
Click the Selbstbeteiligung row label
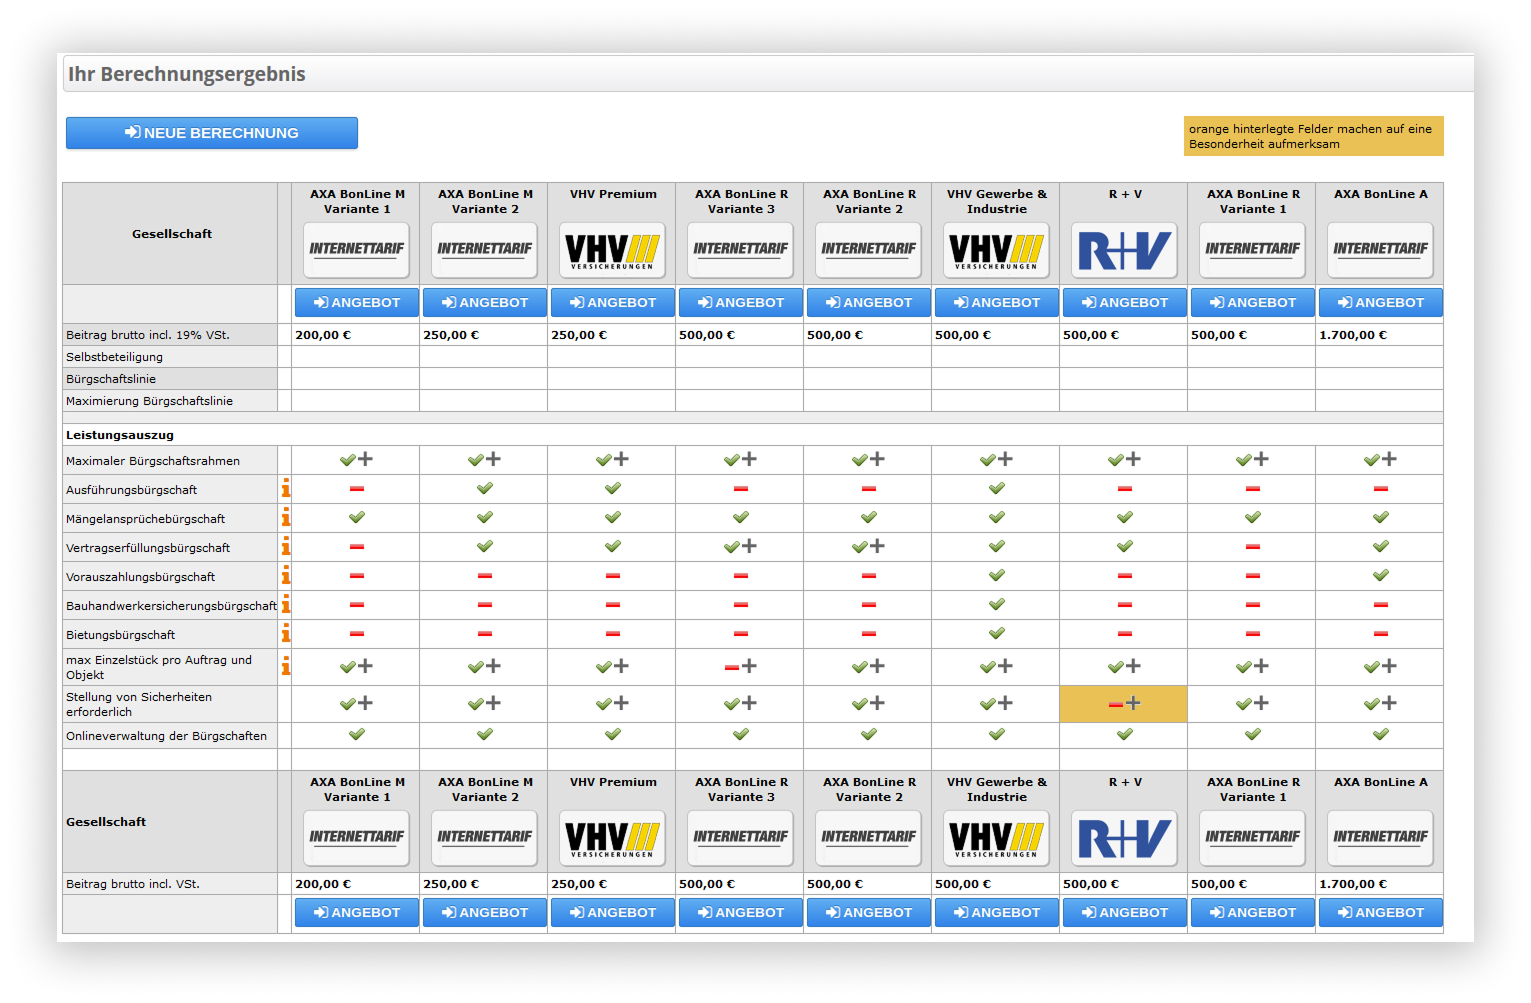[114, 357]
